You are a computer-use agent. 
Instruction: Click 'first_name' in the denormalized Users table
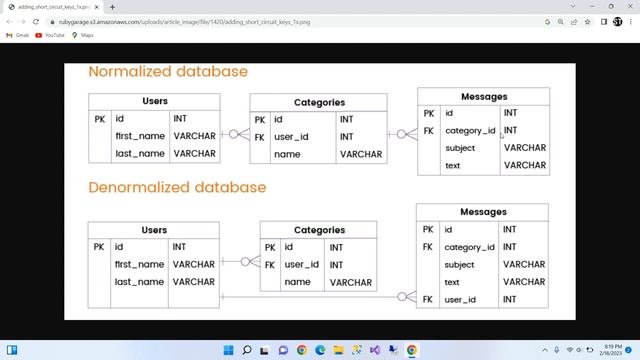(139, 264)
